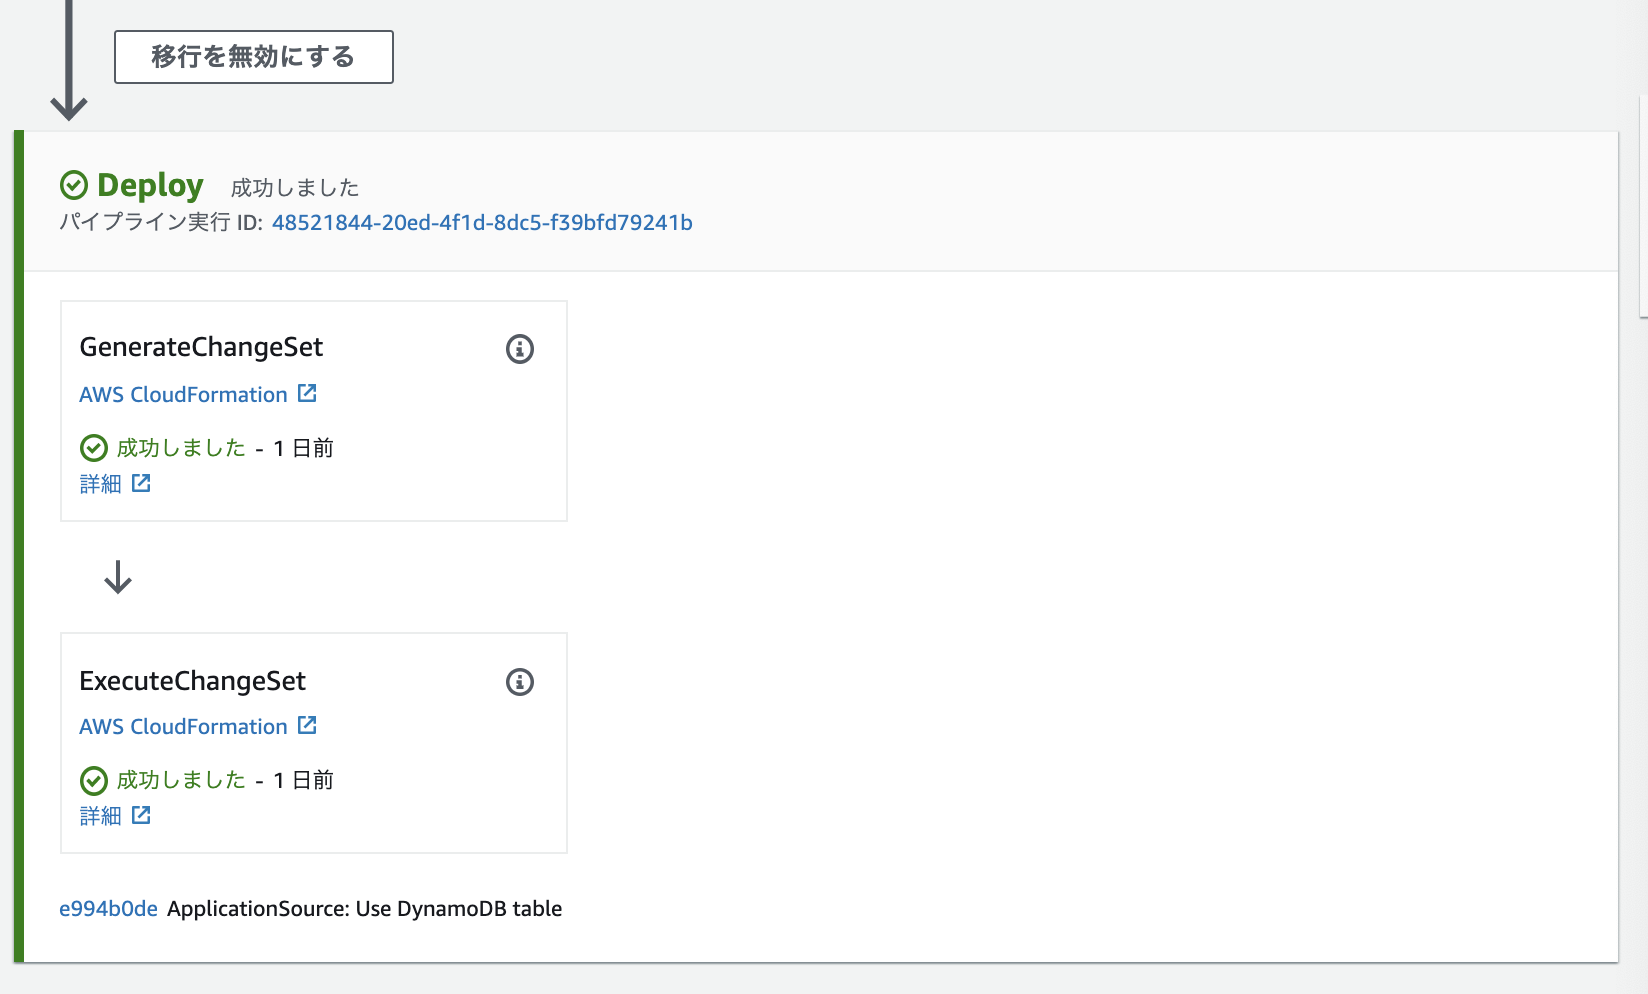Click the Deploy stage success checkmark icon
This screenshot has height=994, width=1648.
(x=74, y=185)
